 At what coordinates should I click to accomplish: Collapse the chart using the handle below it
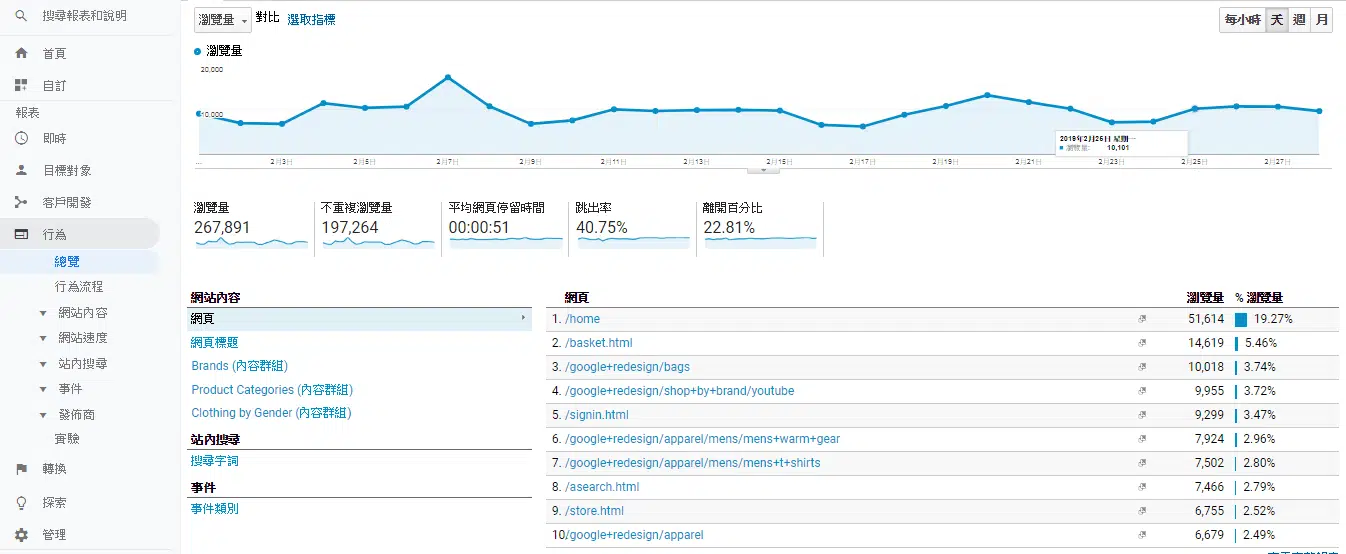(x=763, y=170)
